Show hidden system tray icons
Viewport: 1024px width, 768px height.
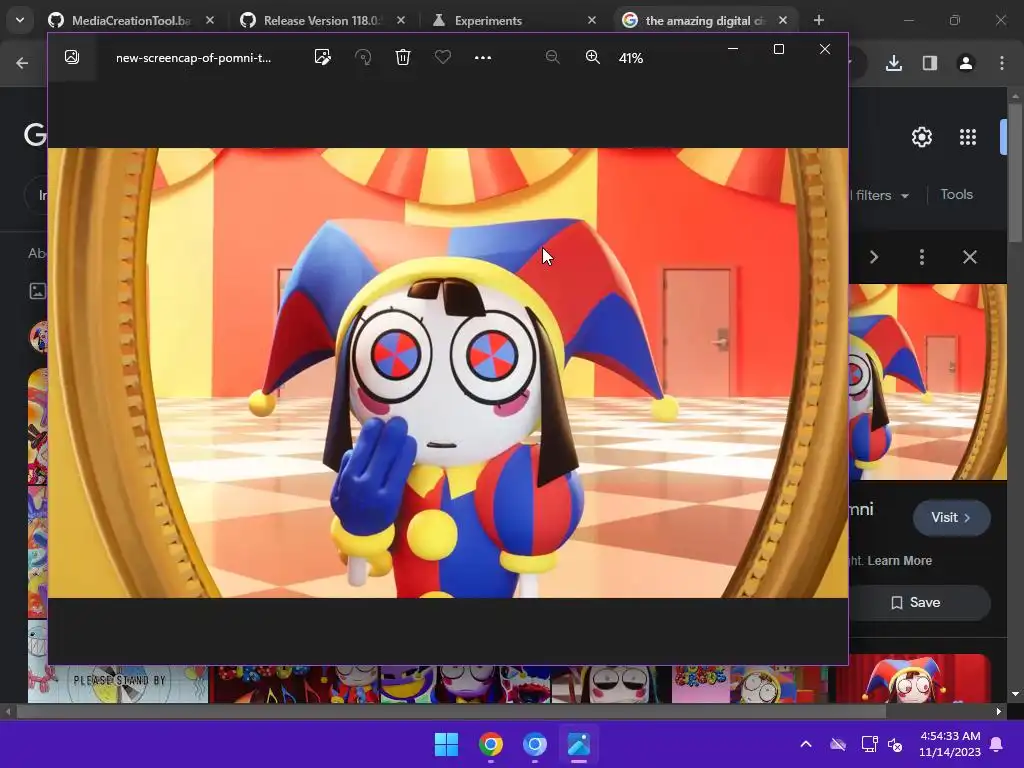[x=806, y=744]
